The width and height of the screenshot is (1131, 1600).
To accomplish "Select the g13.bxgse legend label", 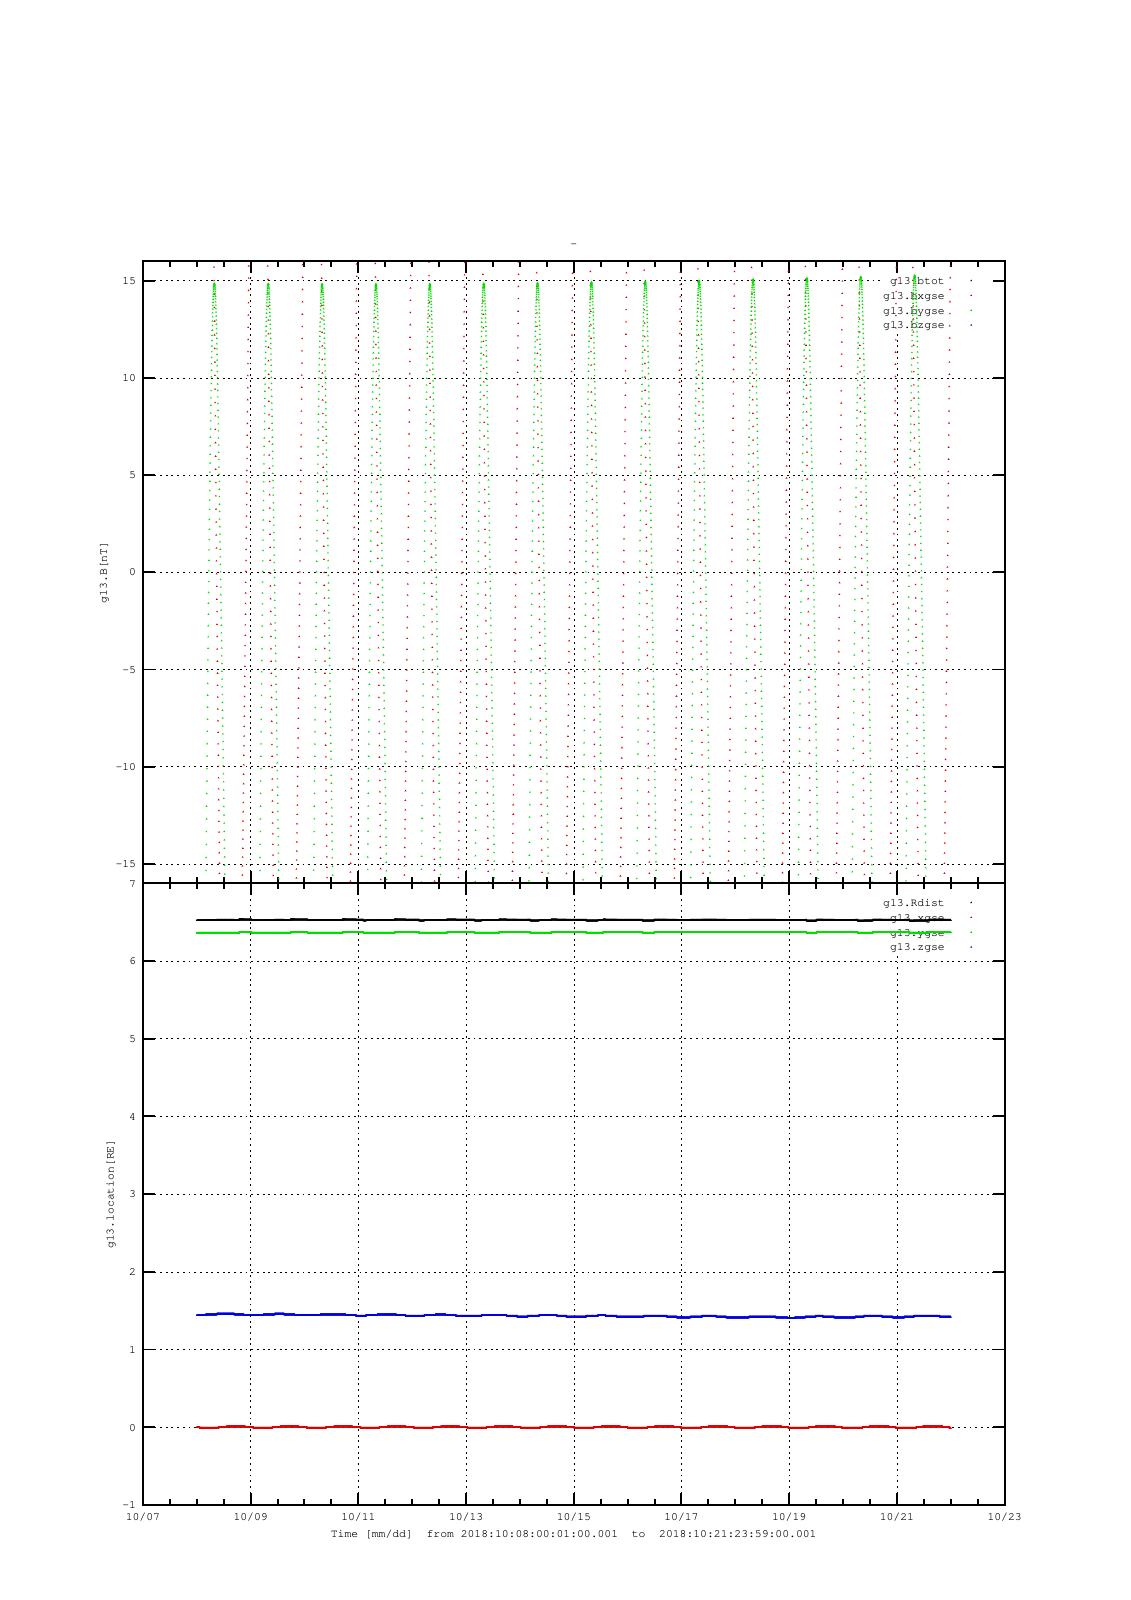I will click(x=914, y=296).
